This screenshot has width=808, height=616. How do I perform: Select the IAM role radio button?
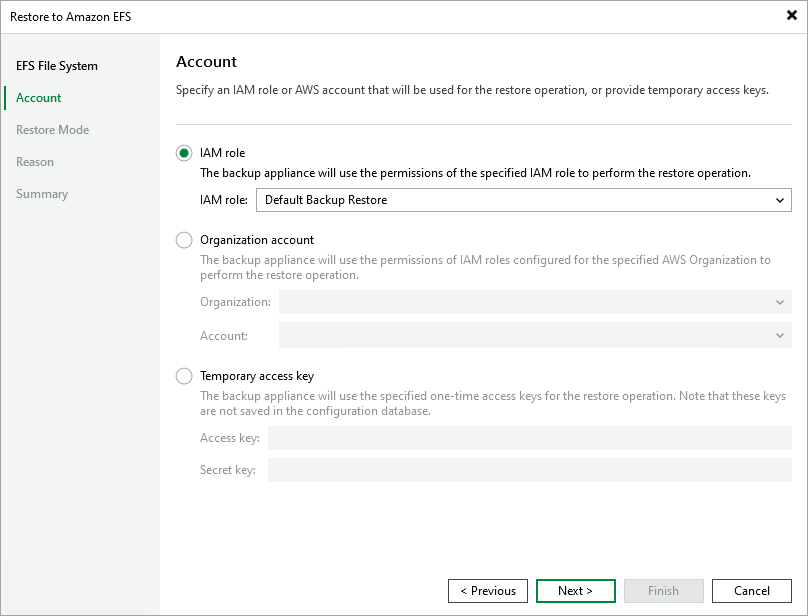(184, 153)
